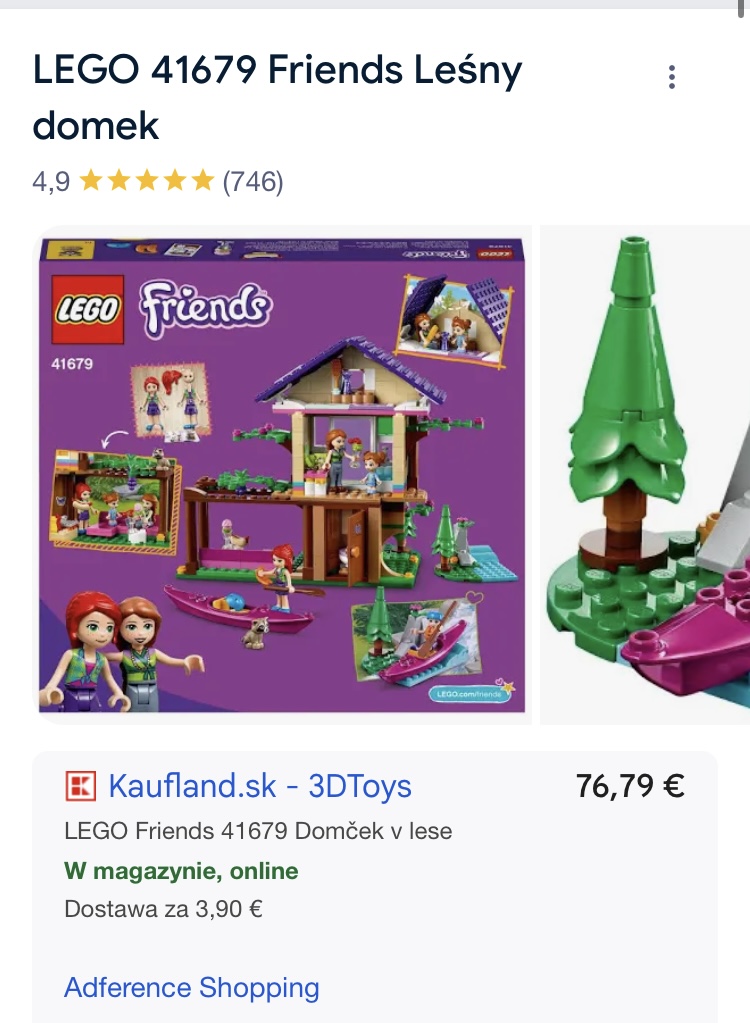The height and width of the screenshot is (1023, 750).
Task: Open the three-dot more options menu
Action: [x=672, y=77]
